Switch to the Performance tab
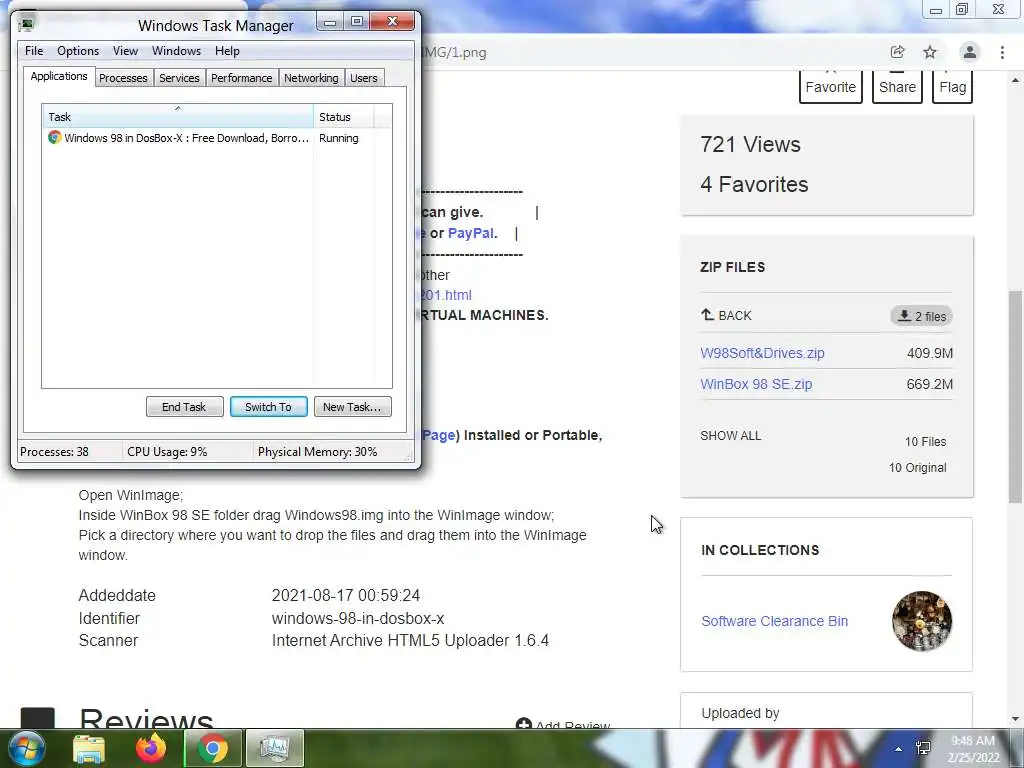Screen dimensions: 1024x768 coord(242,78)
